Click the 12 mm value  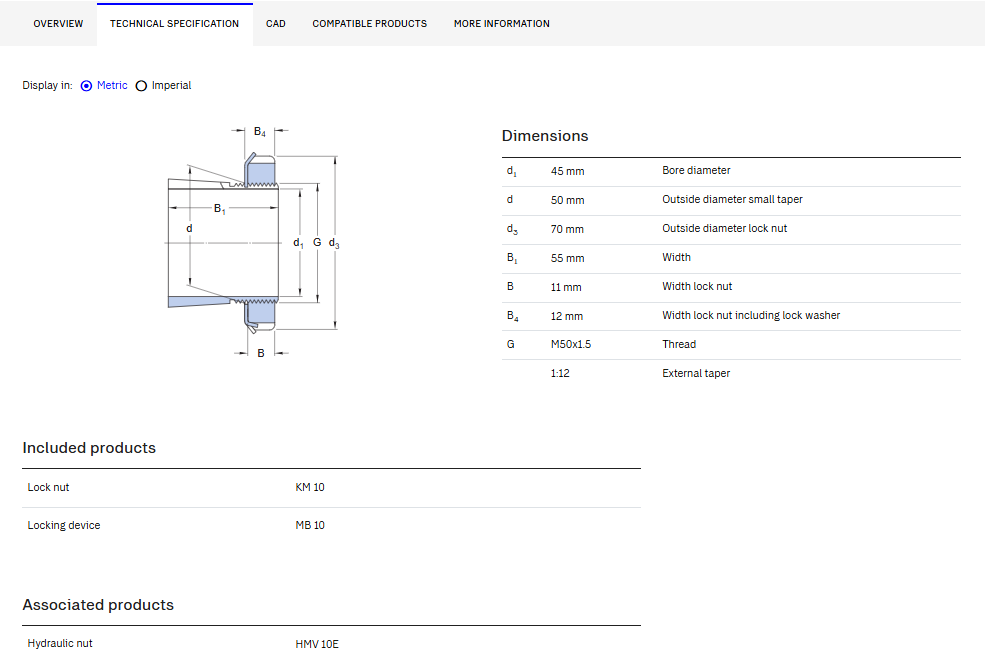click(x=567, y=316)
